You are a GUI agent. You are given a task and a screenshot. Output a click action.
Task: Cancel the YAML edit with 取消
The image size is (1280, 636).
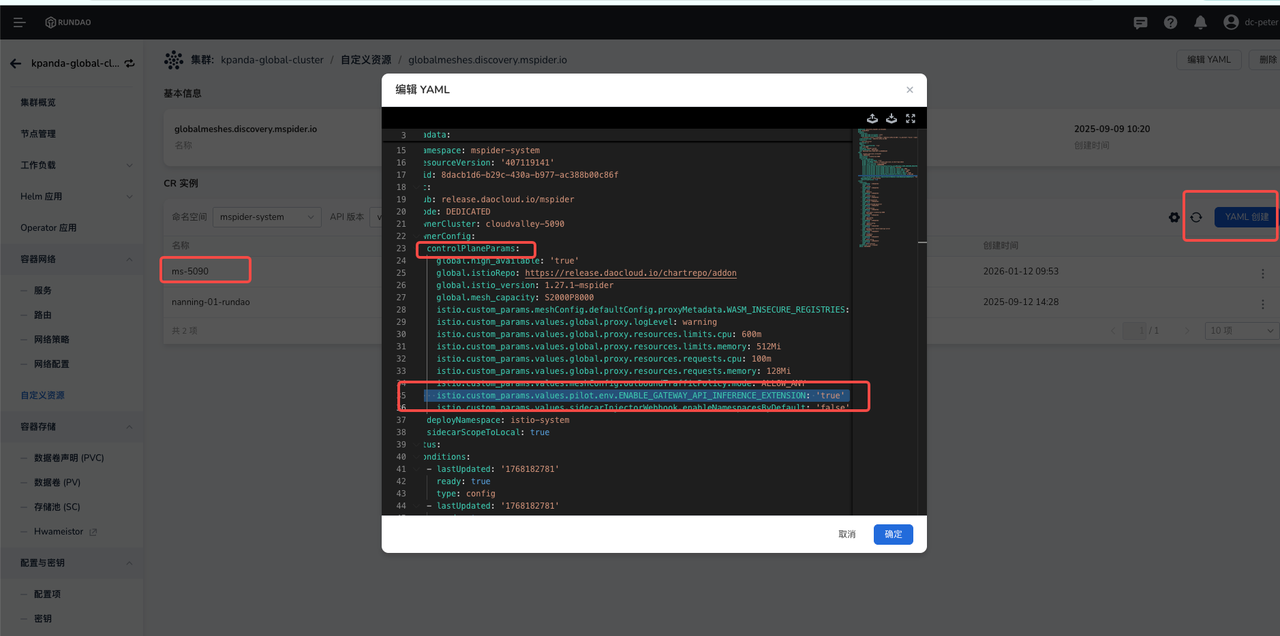click(x=847, y=534)
